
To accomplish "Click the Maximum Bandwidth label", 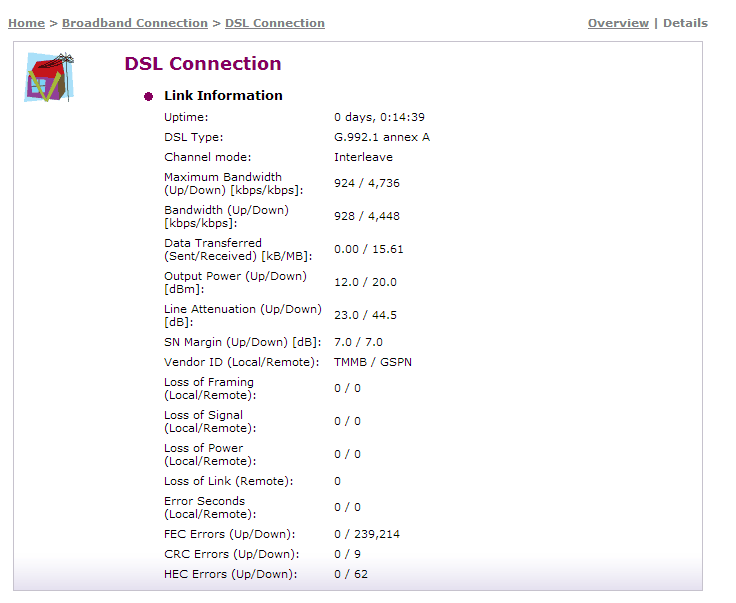I will tap(234, 183).
